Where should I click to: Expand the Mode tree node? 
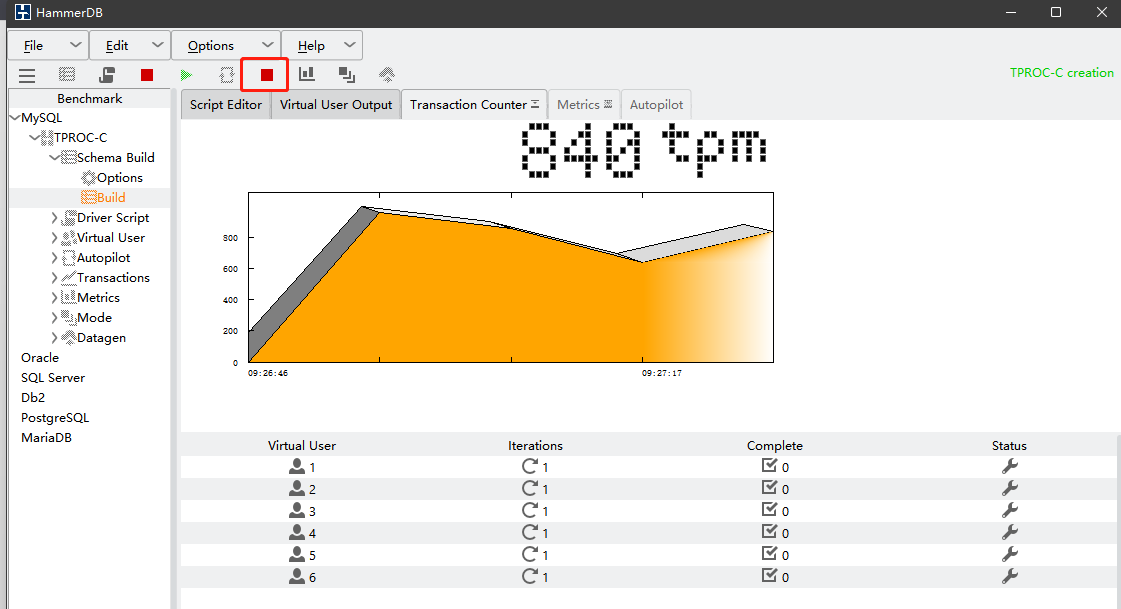click(x=54, y=317)
